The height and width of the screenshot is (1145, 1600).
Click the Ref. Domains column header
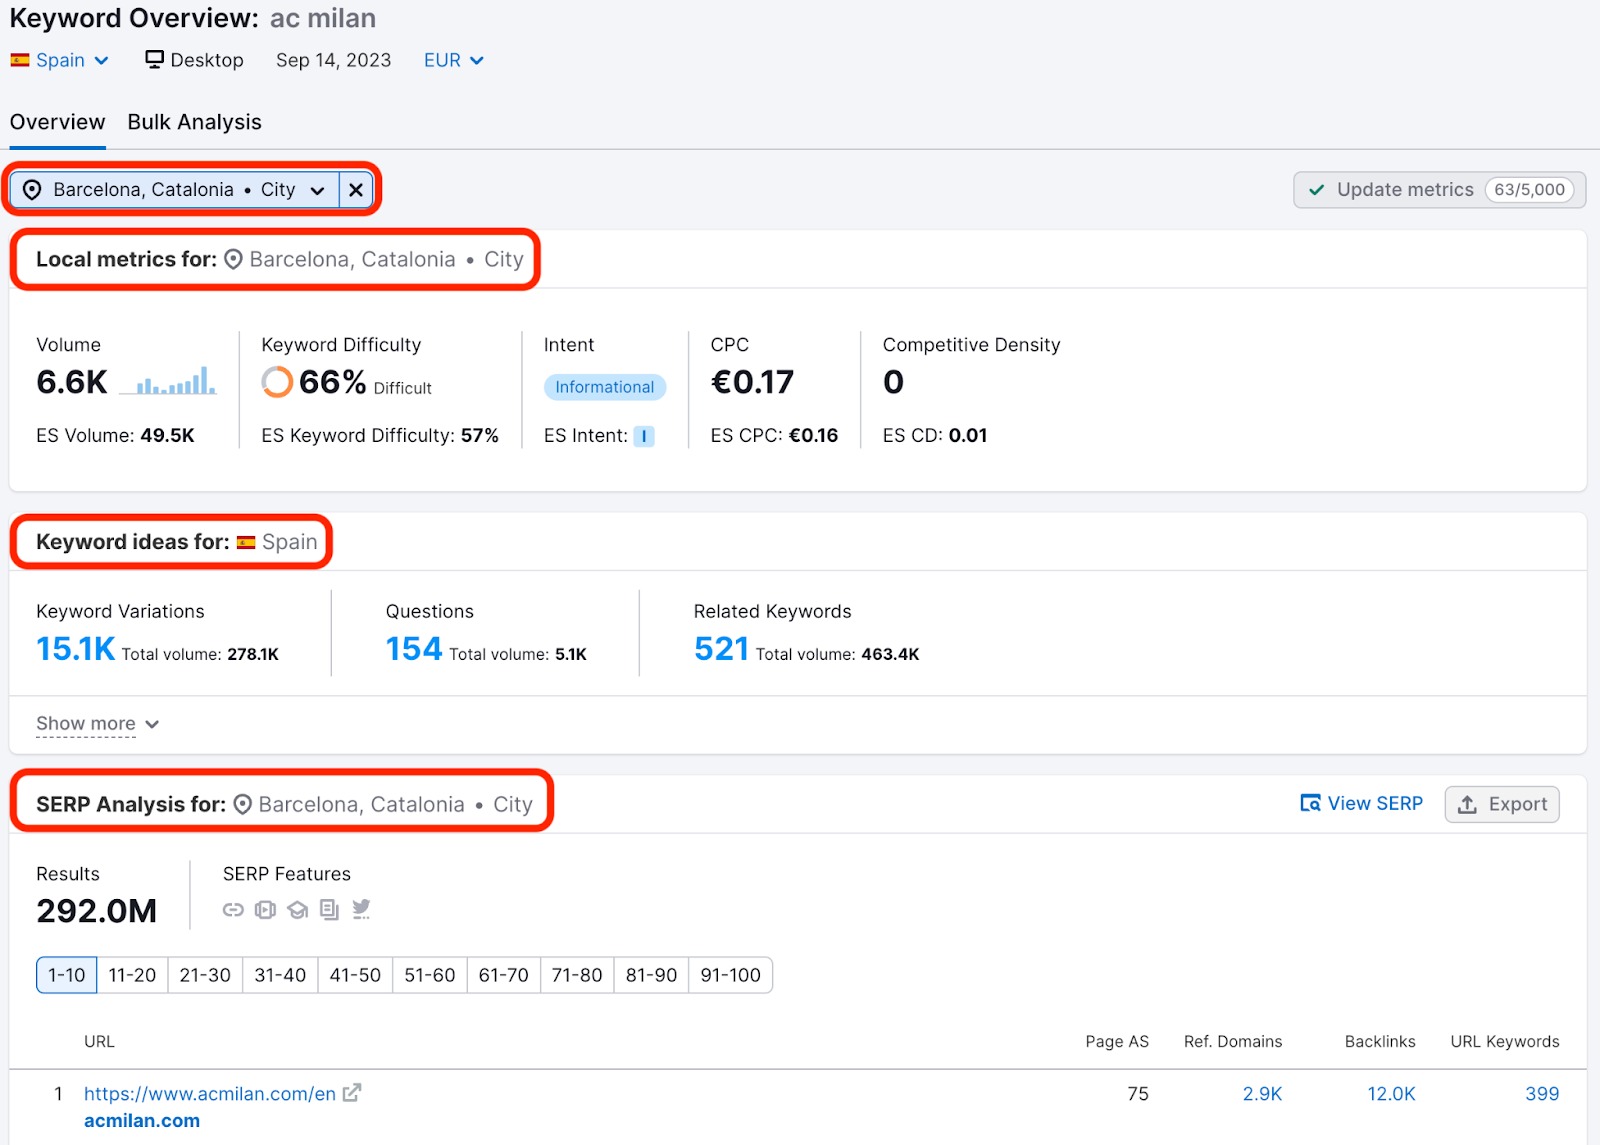tap(1233, 1042)
